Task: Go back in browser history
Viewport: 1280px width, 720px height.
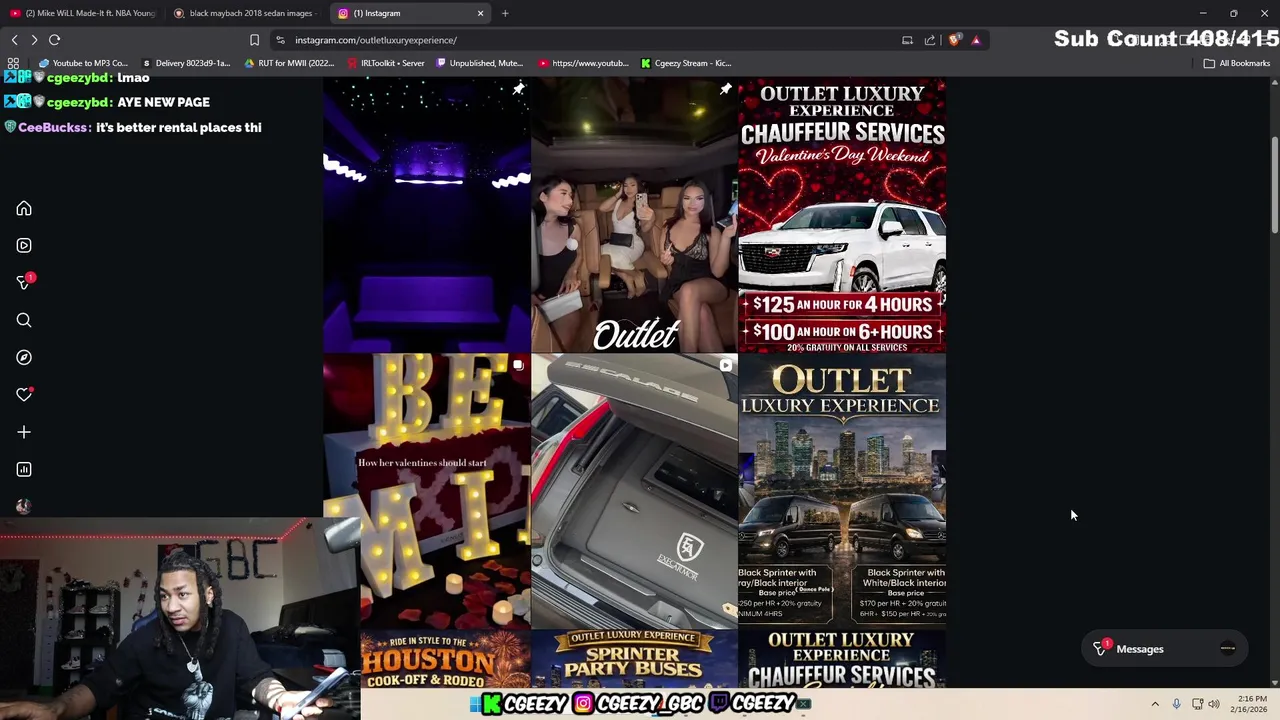Action: coord(14,40)
